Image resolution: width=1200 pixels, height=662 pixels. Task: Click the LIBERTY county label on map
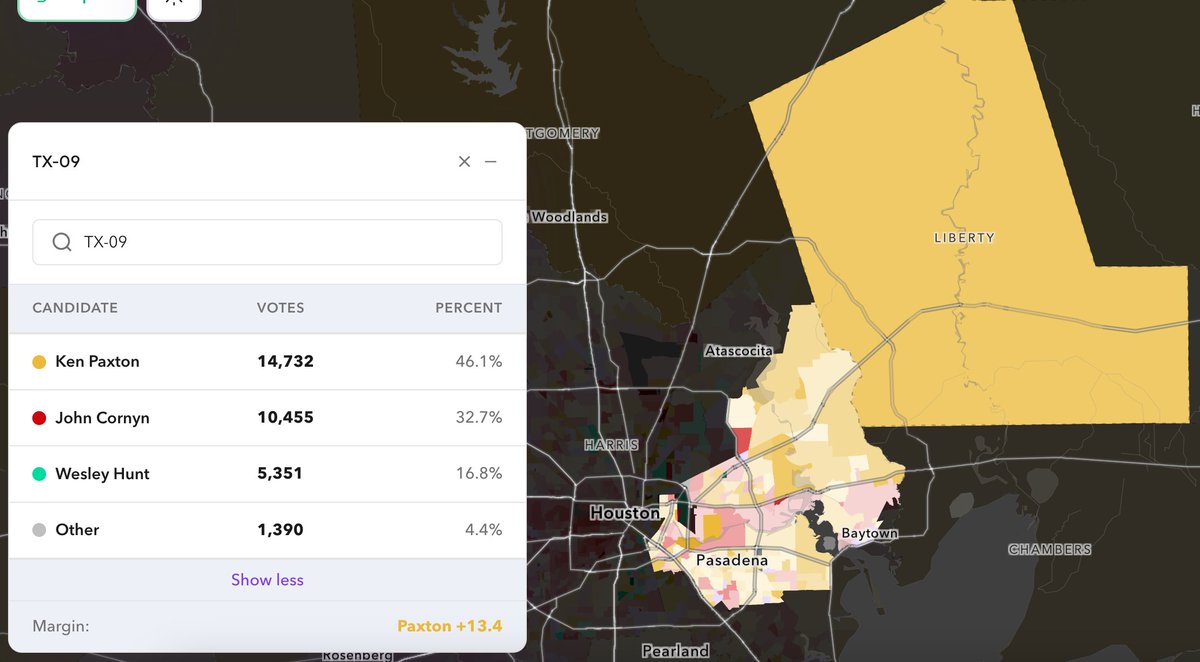point(964,238)
